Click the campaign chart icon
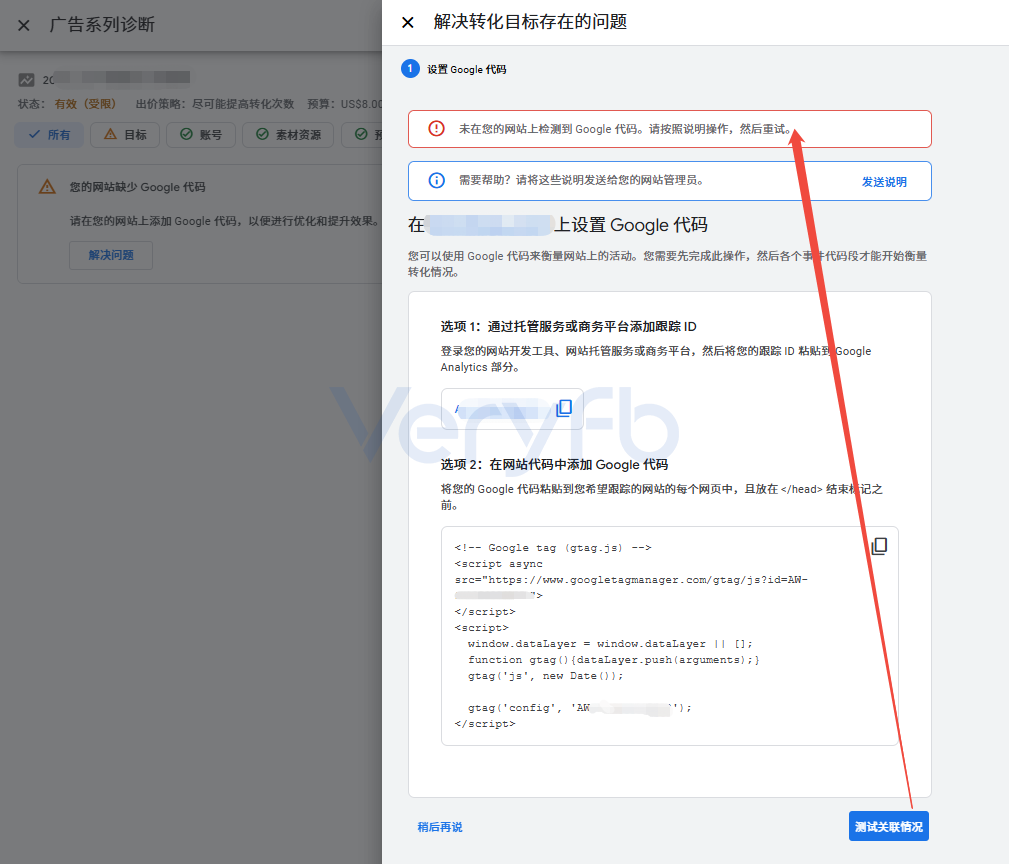Viewport: 1009px width, 864px height. [x=26, y=80]
